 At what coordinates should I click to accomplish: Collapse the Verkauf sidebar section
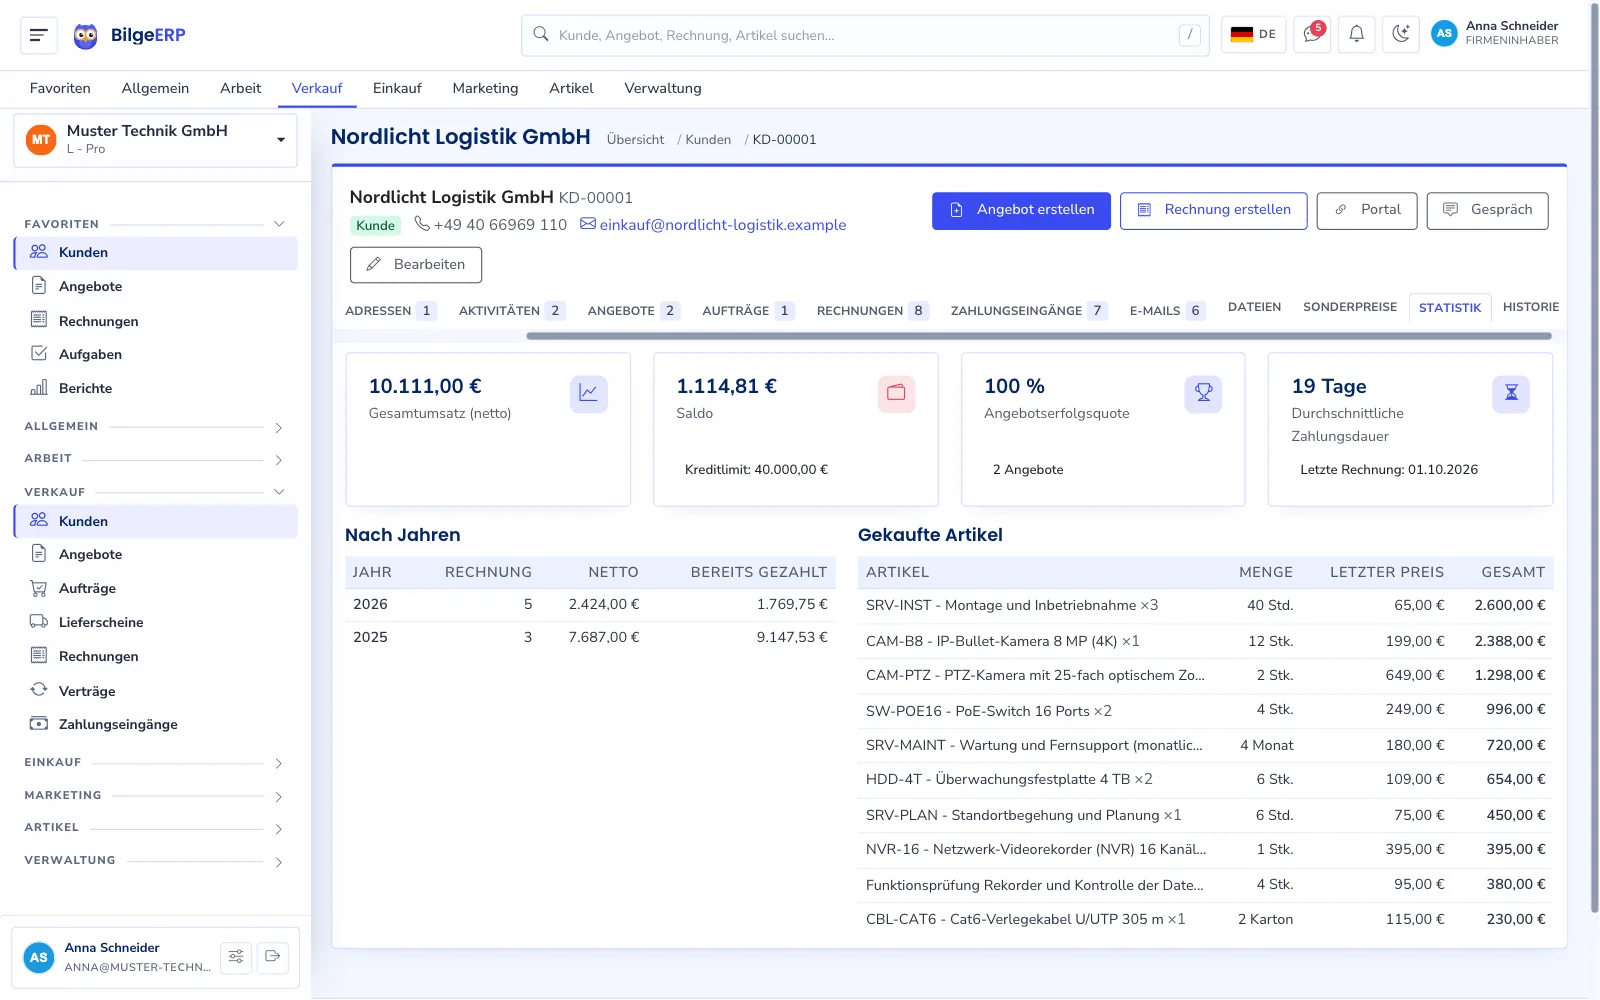point(279,492)
